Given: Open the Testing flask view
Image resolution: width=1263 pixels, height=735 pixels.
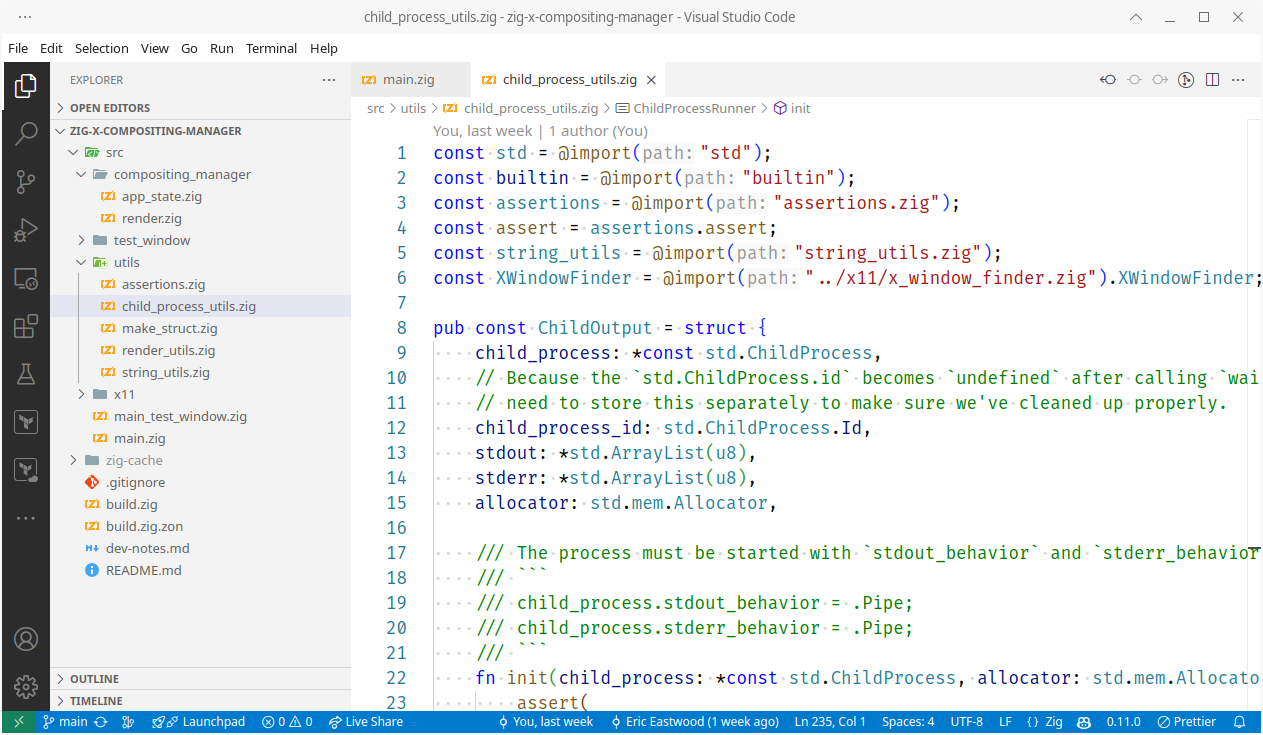Looking at the screenshot, I should pos(26,374).
